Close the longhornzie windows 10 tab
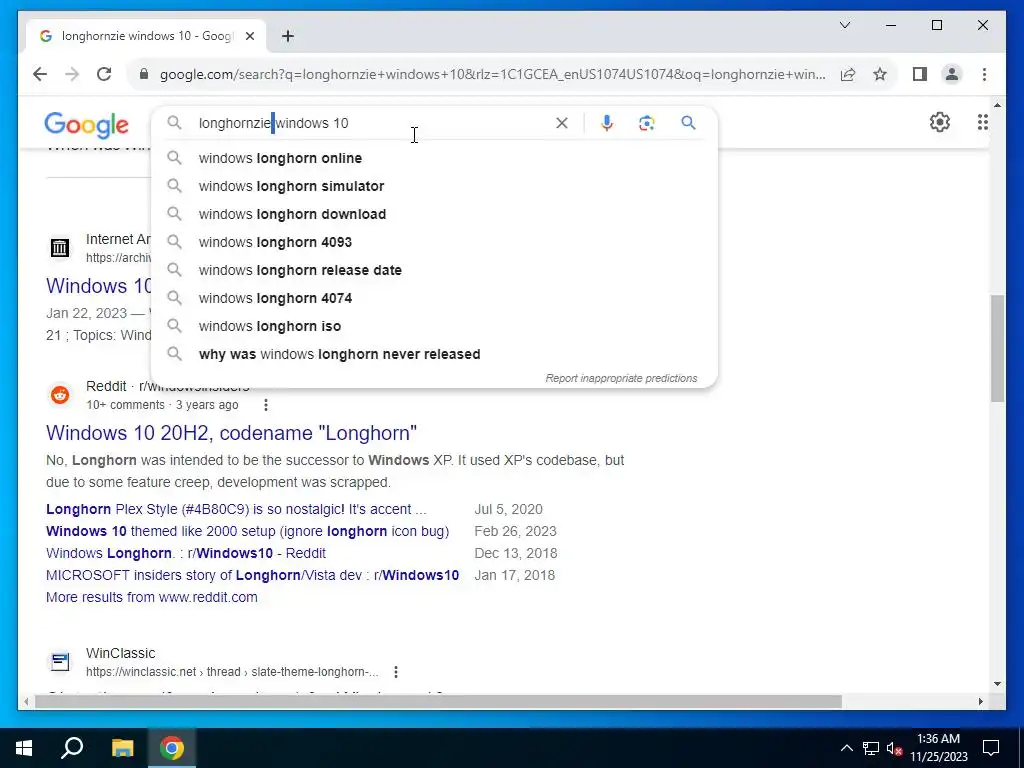 point(249,36)
